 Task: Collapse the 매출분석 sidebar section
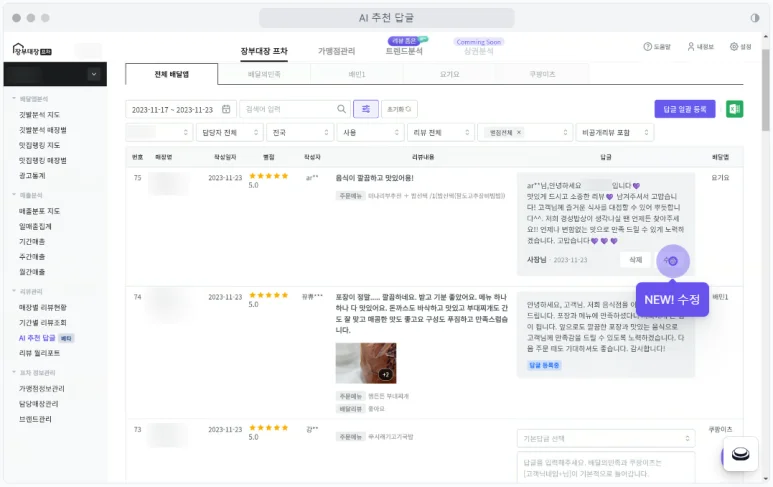pos(27,195)
